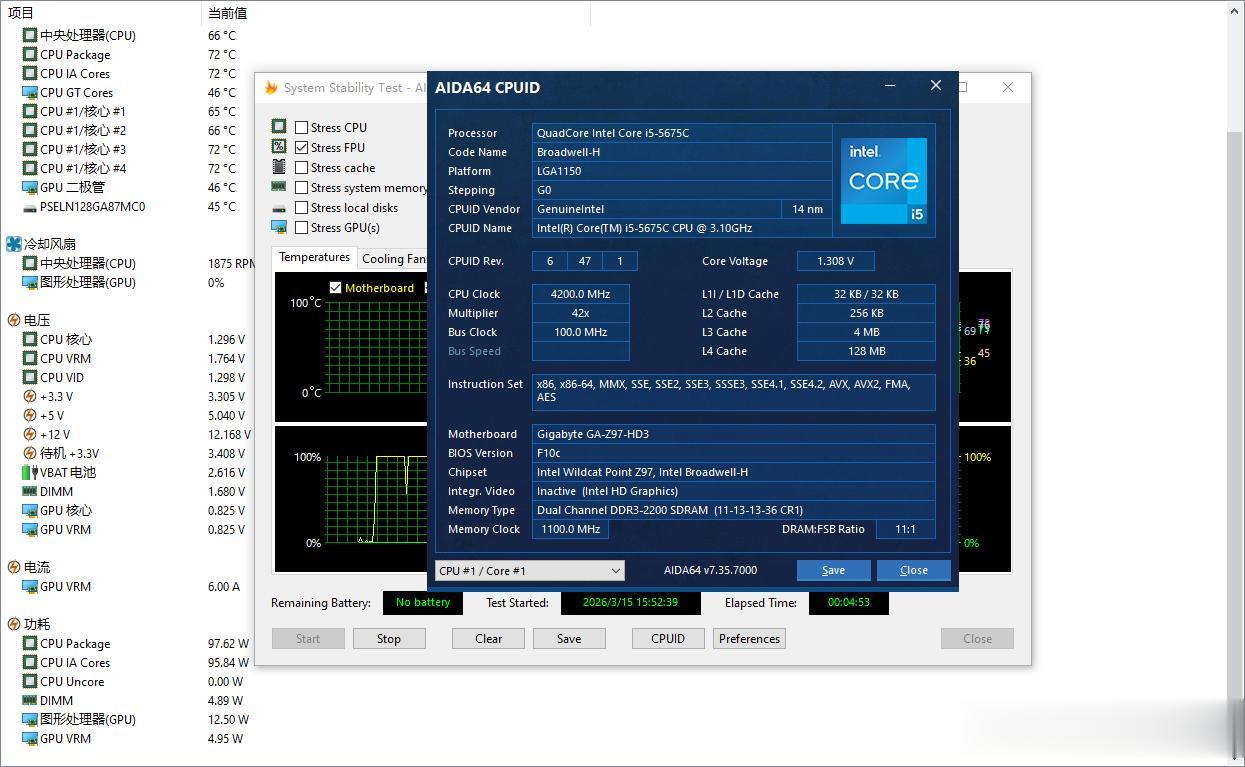Viewport: 1245px width, 767px height.
Task: Close the AIDA64 CPUID window with X
Action: coord(936,86)
